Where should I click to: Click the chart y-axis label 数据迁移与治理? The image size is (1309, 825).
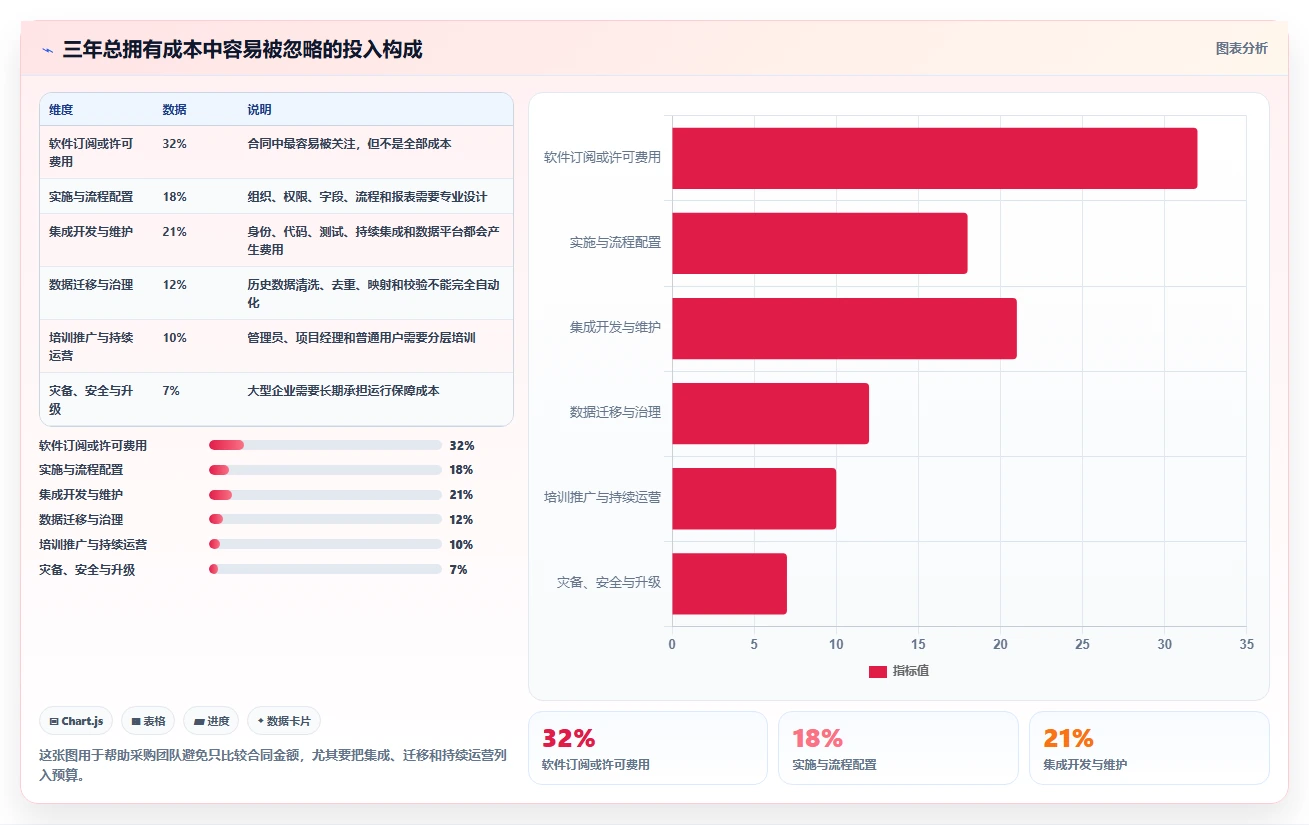coord(615,412)
